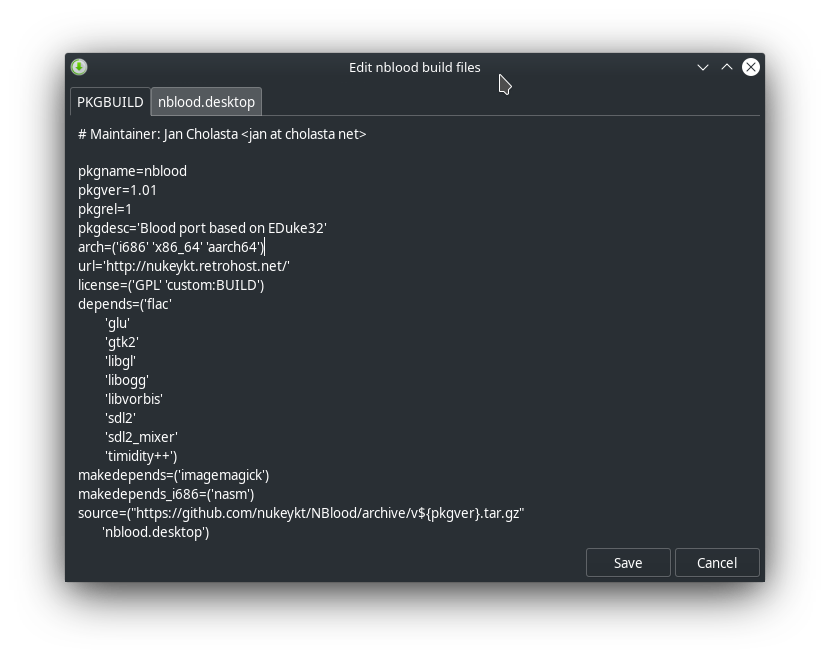
Task: Close the Edit nblood build files dialog
Action: tap(751, 67)
